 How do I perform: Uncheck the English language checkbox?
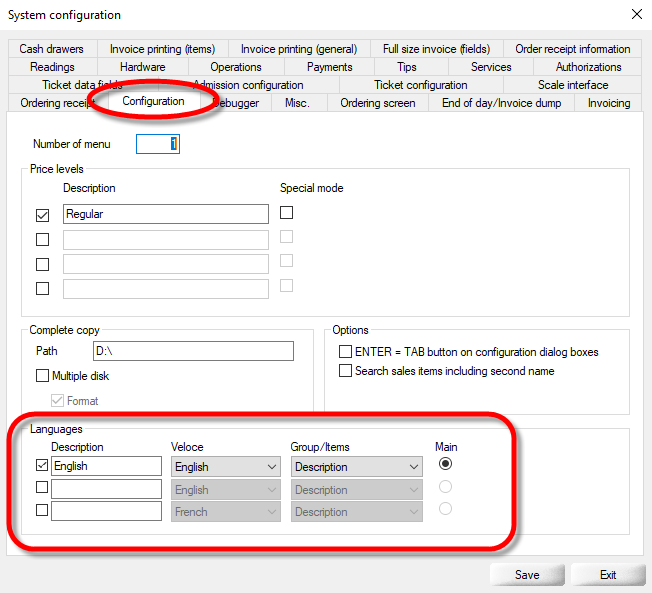[x=43, y=466]
